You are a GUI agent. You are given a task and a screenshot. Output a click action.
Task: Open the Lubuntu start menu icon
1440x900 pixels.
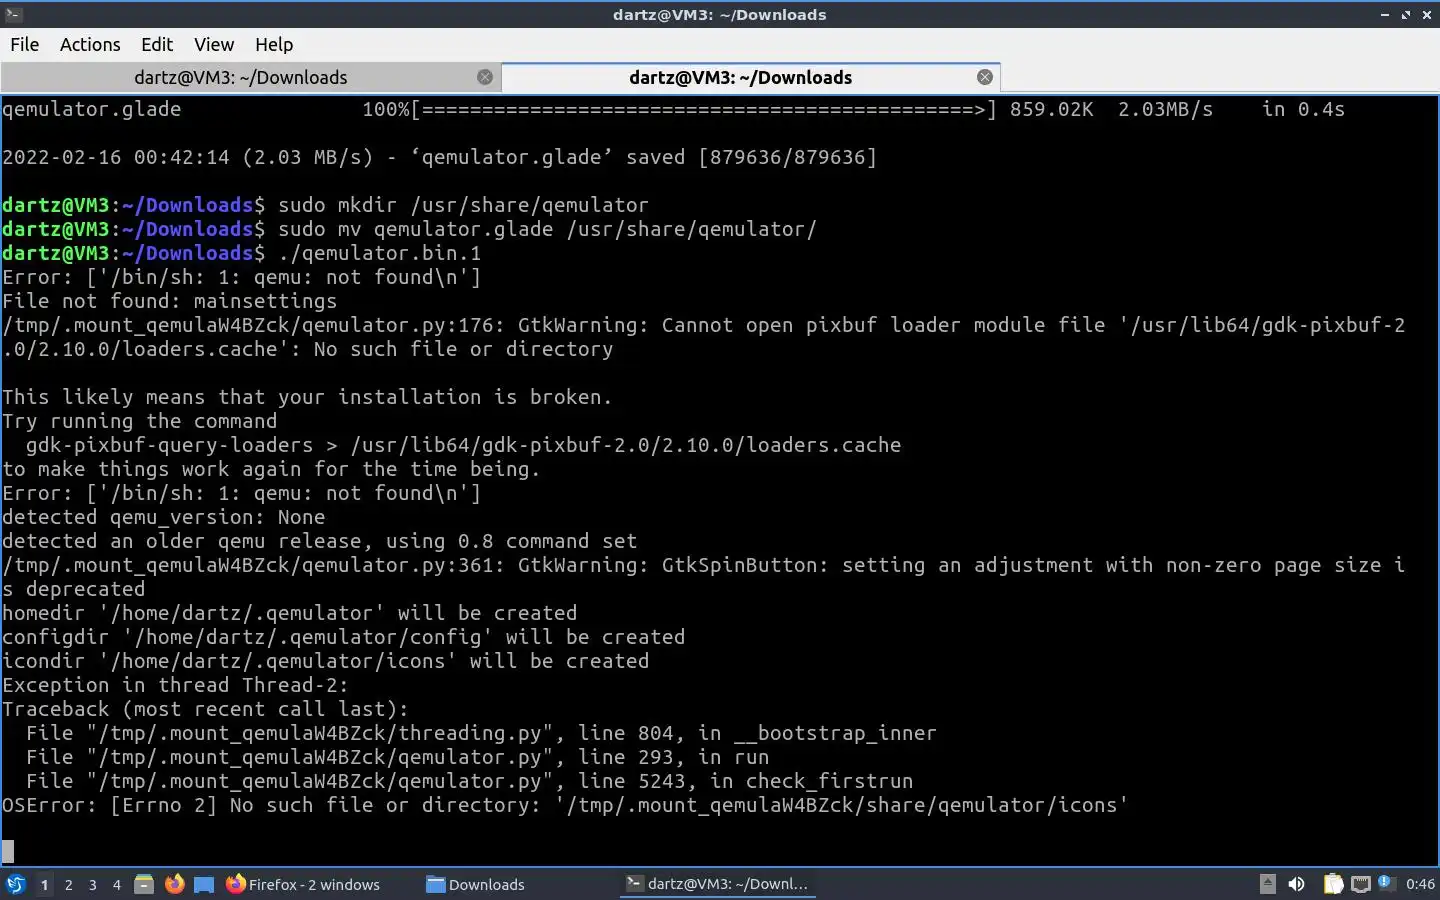coord(15,884)
